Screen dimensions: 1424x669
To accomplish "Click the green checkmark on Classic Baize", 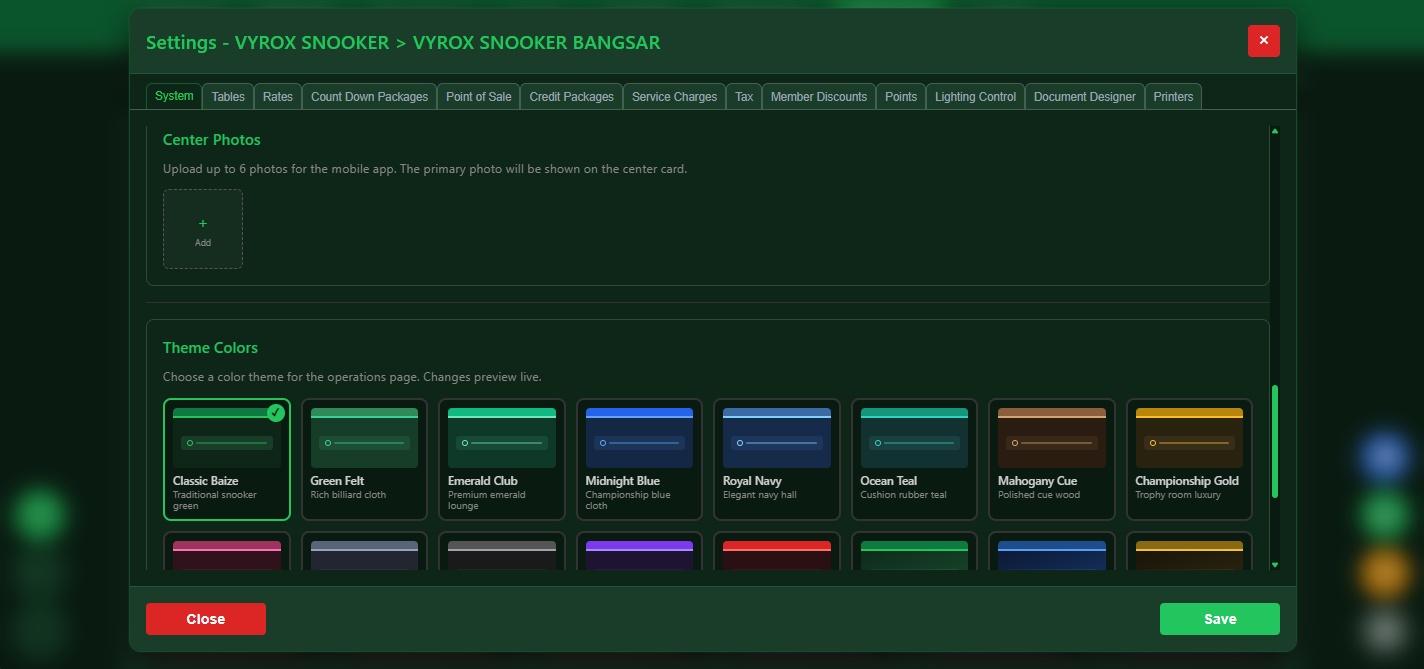I will [x=276, y=413].
